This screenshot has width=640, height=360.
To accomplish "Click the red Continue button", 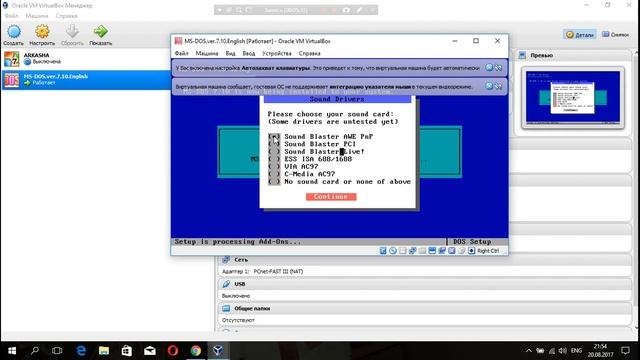I will coord(331,197).
